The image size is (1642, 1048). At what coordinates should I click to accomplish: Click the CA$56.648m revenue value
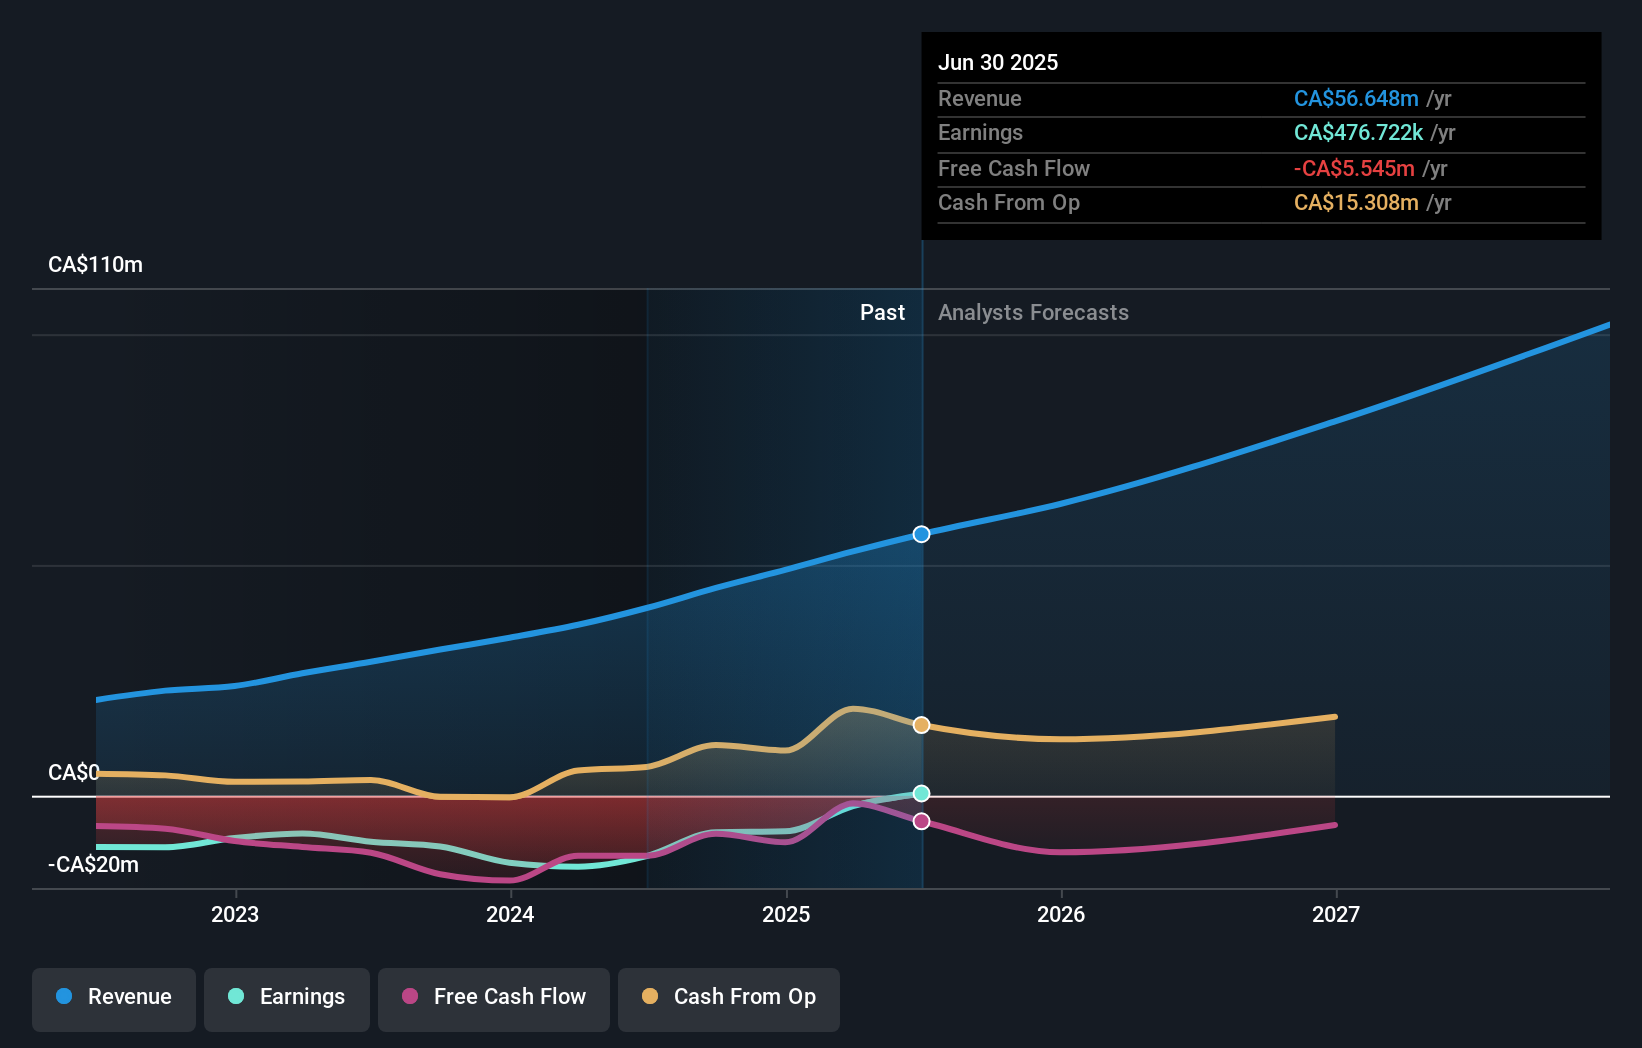pos(1357,98)
